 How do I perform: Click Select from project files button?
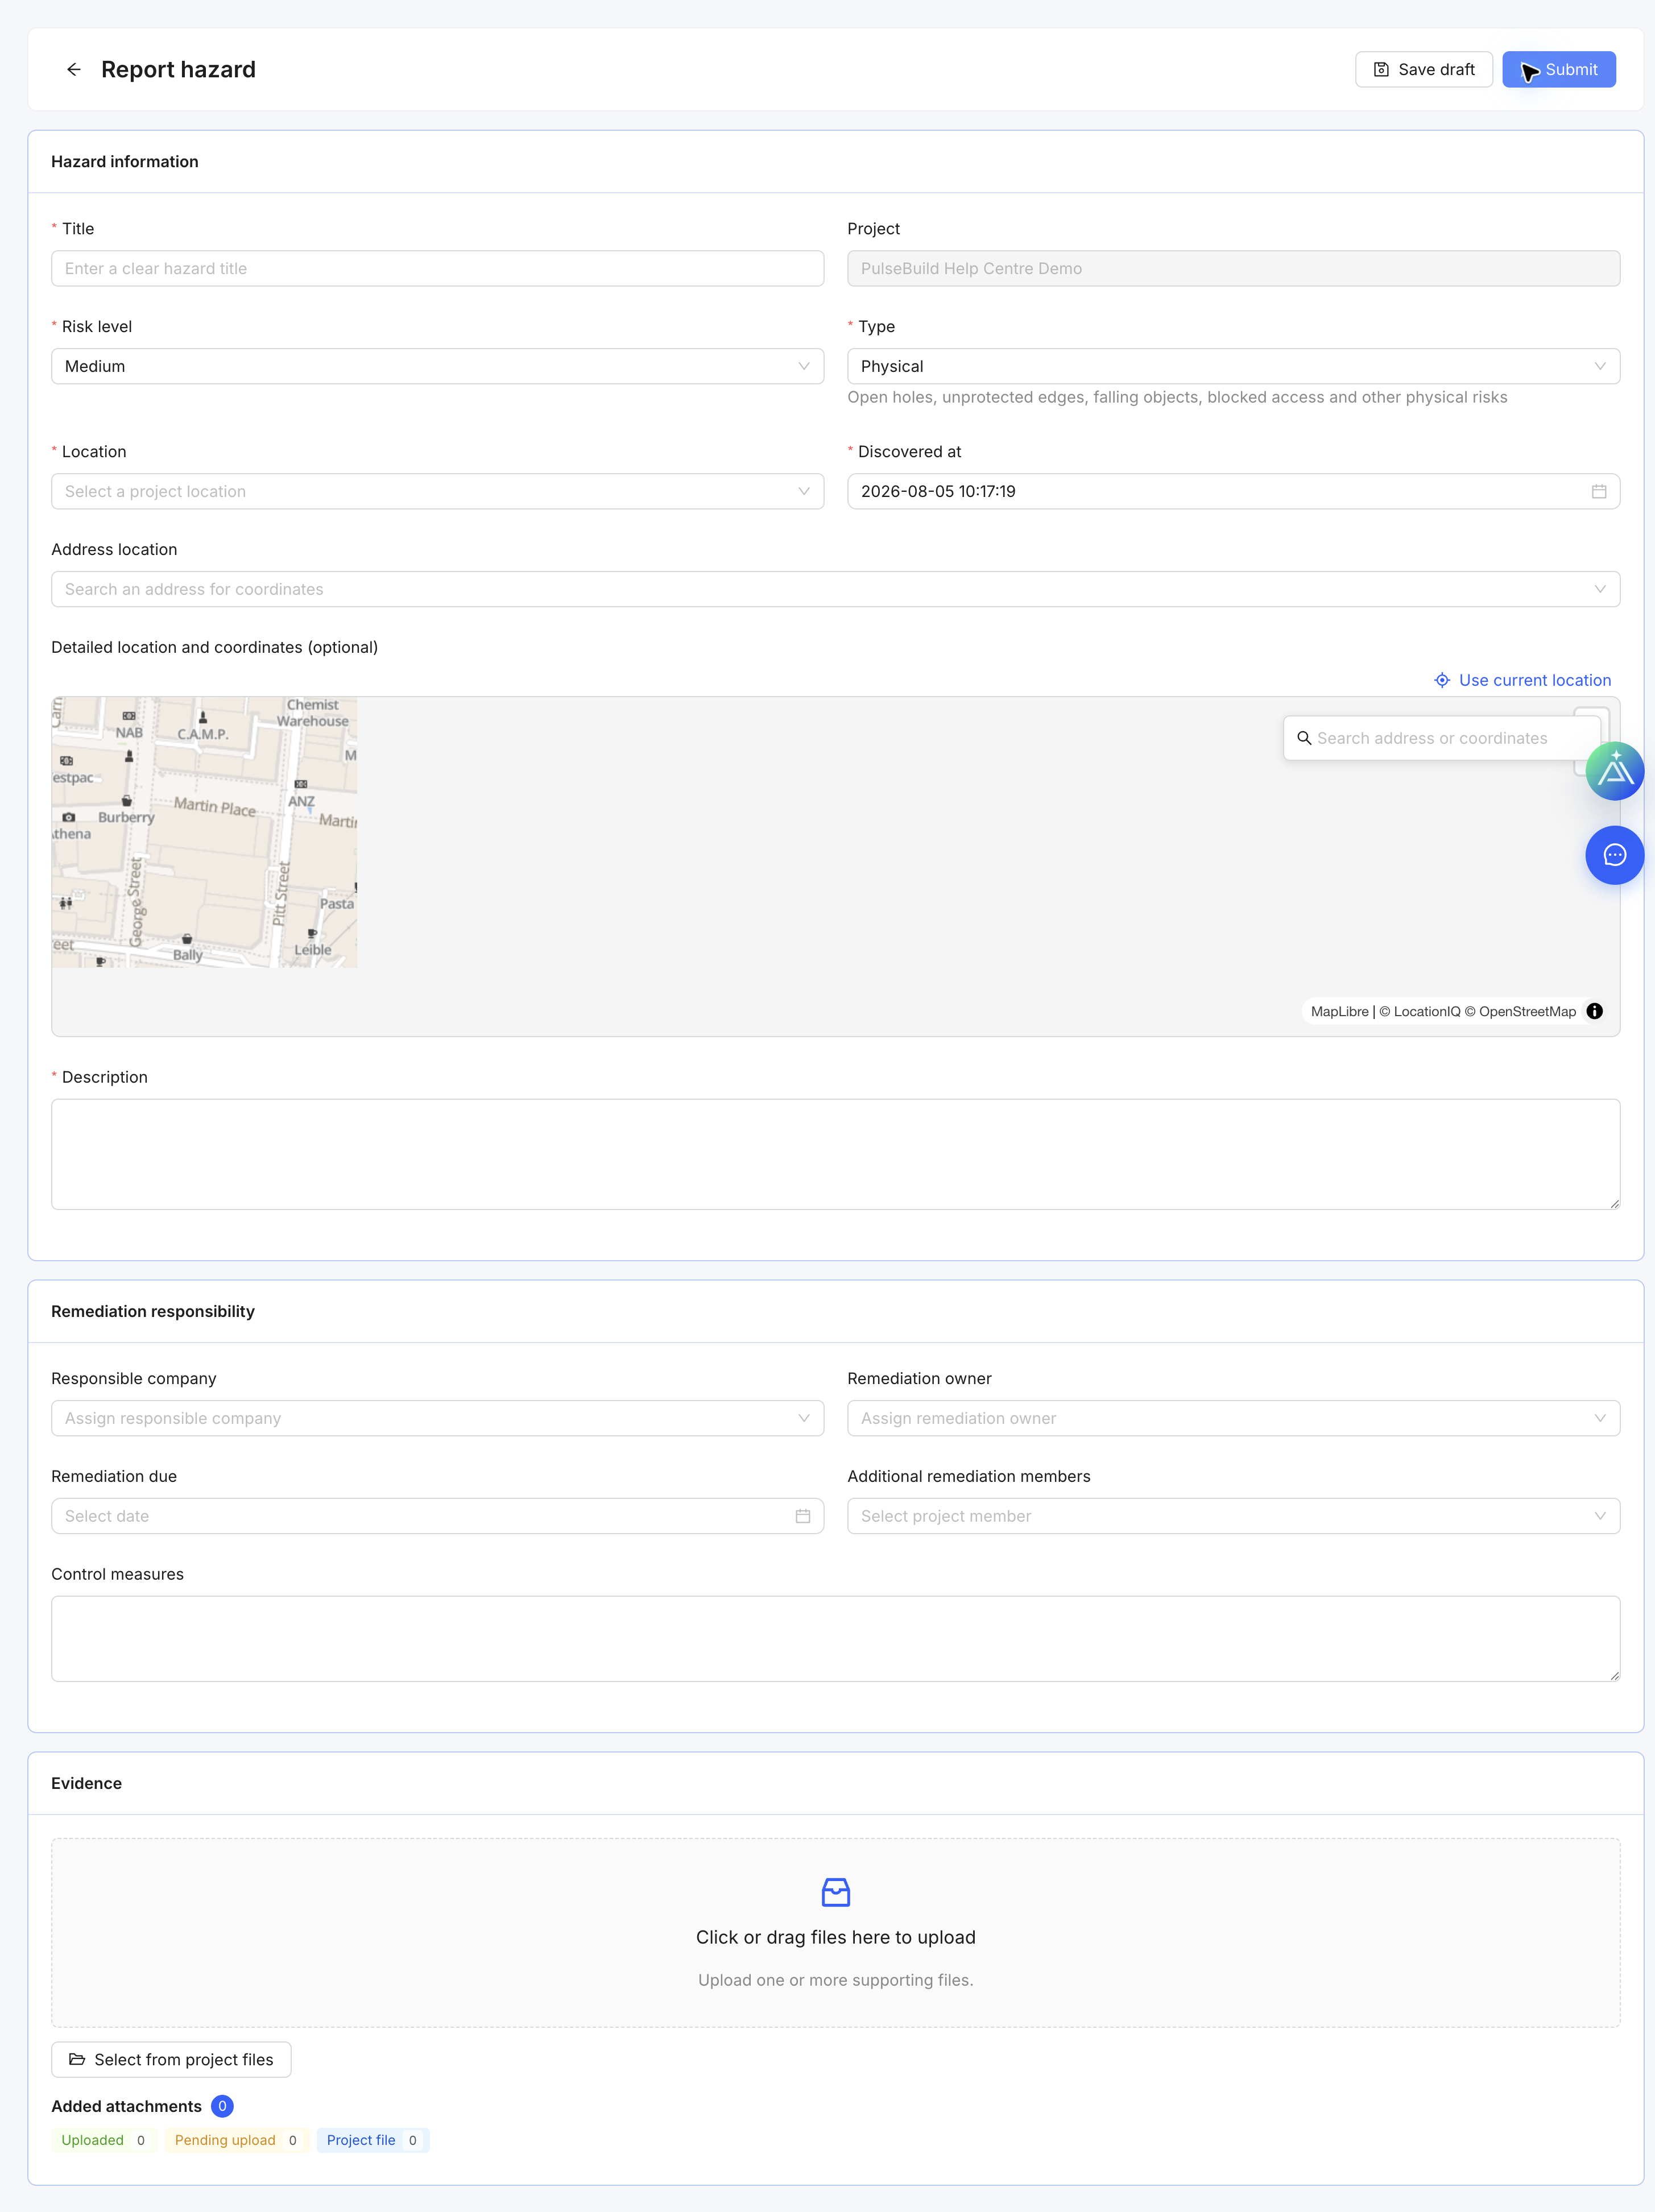coord(171,2059)
